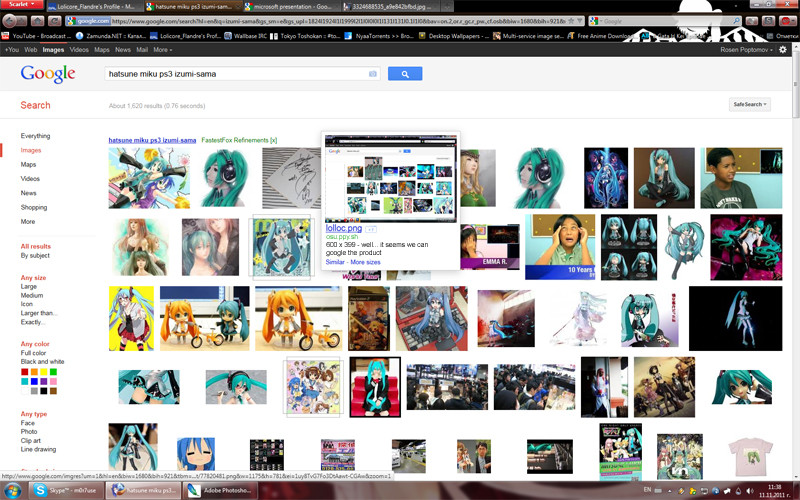Filter by Face type
The width and height of the screenshot is (800, 500).
(28, 423)
